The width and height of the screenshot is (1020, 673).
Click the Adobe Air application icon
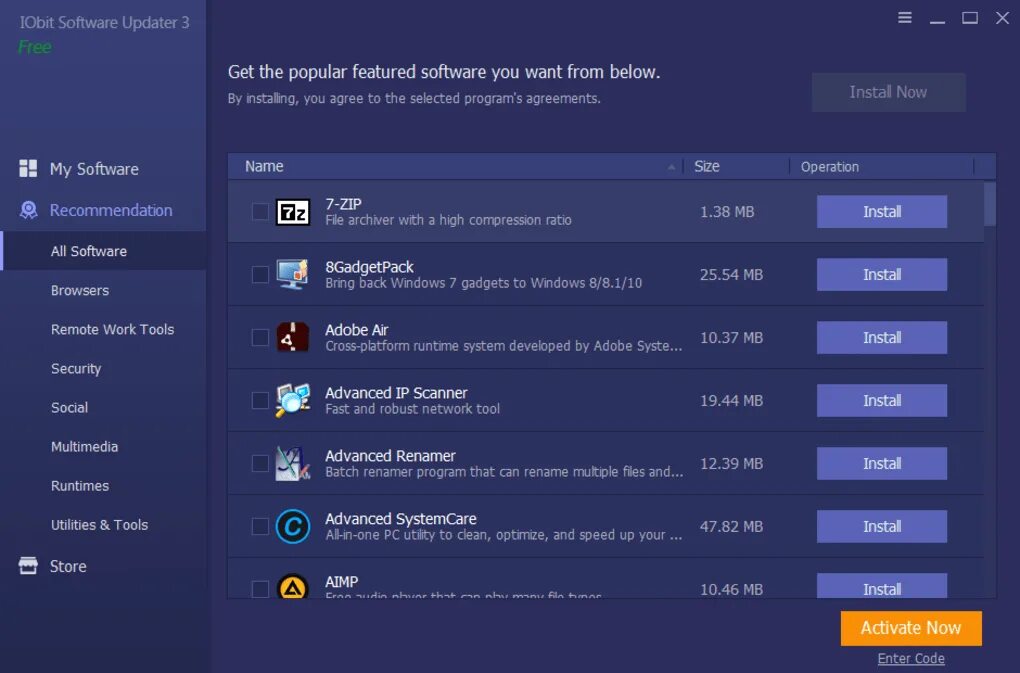293,337
